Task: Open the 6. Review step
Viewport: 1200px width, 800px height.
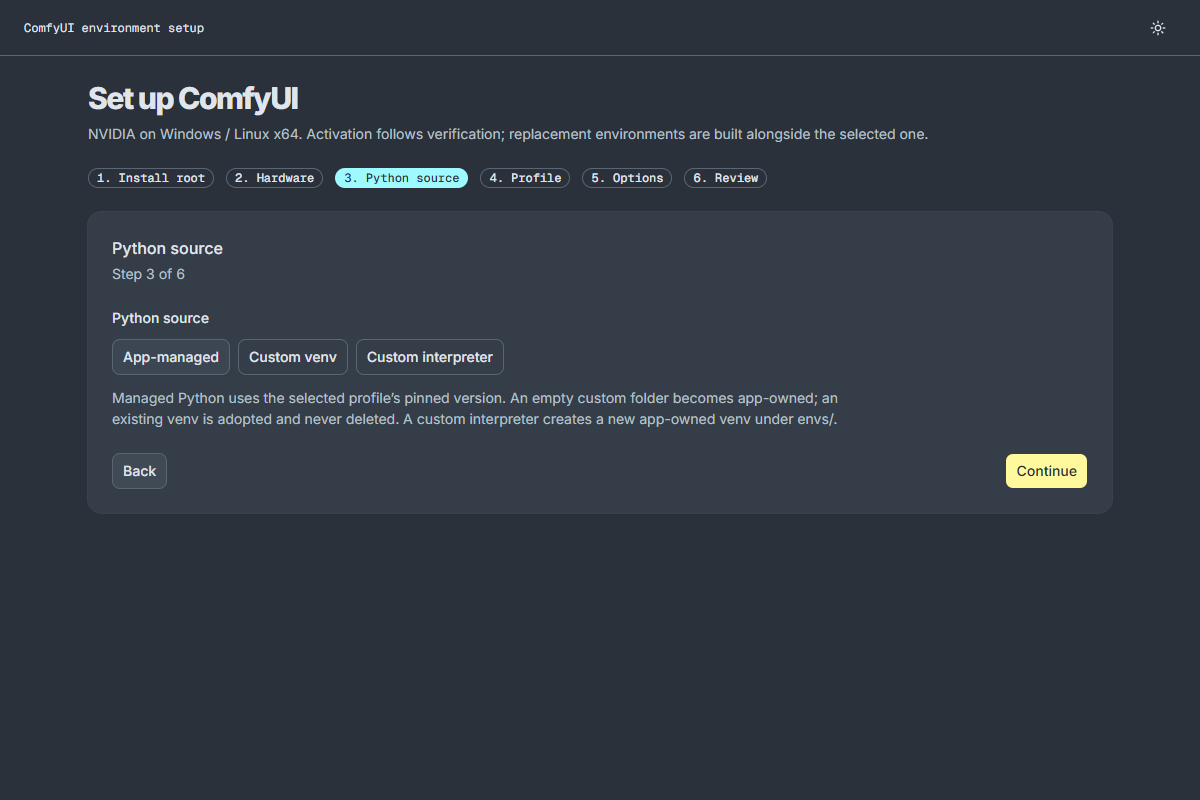Action: coord(725,178)
